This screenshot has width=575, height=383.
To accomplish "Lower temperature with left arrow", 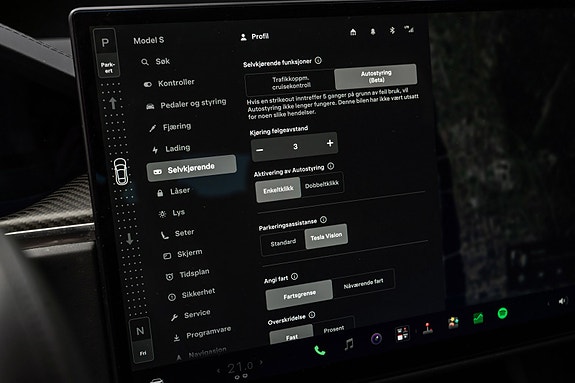I will [219, 371].
